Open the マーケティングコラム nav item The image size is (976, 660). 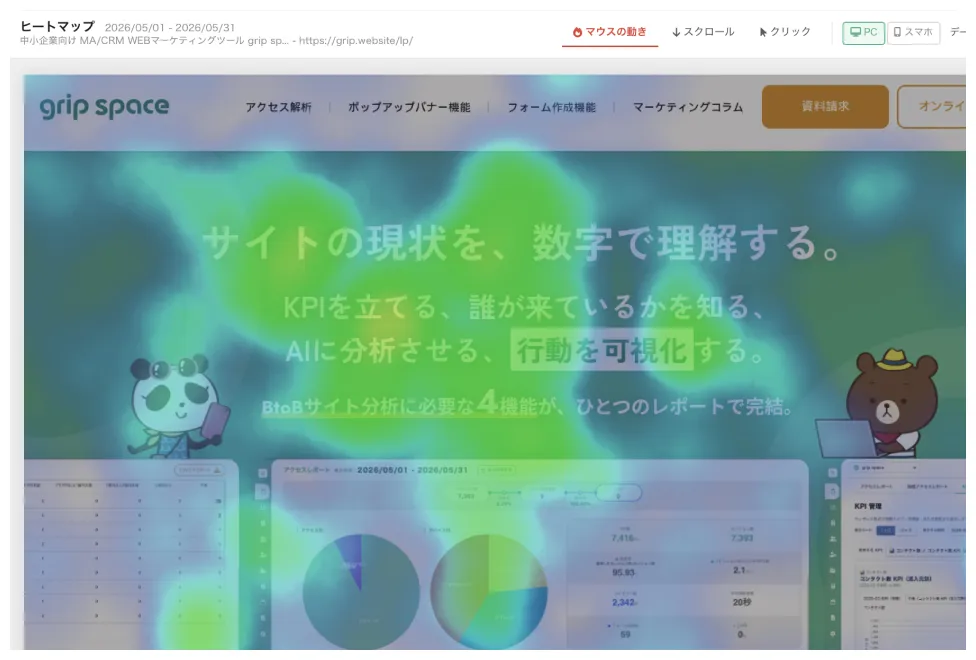pyautogui.click(x=688, y=107)
